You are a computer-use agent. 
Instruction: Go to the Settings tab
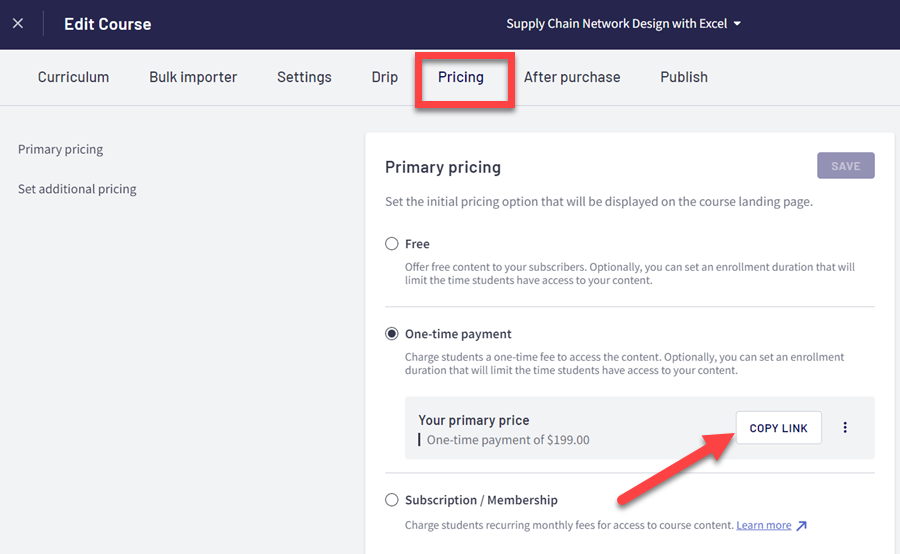(304, 77)
